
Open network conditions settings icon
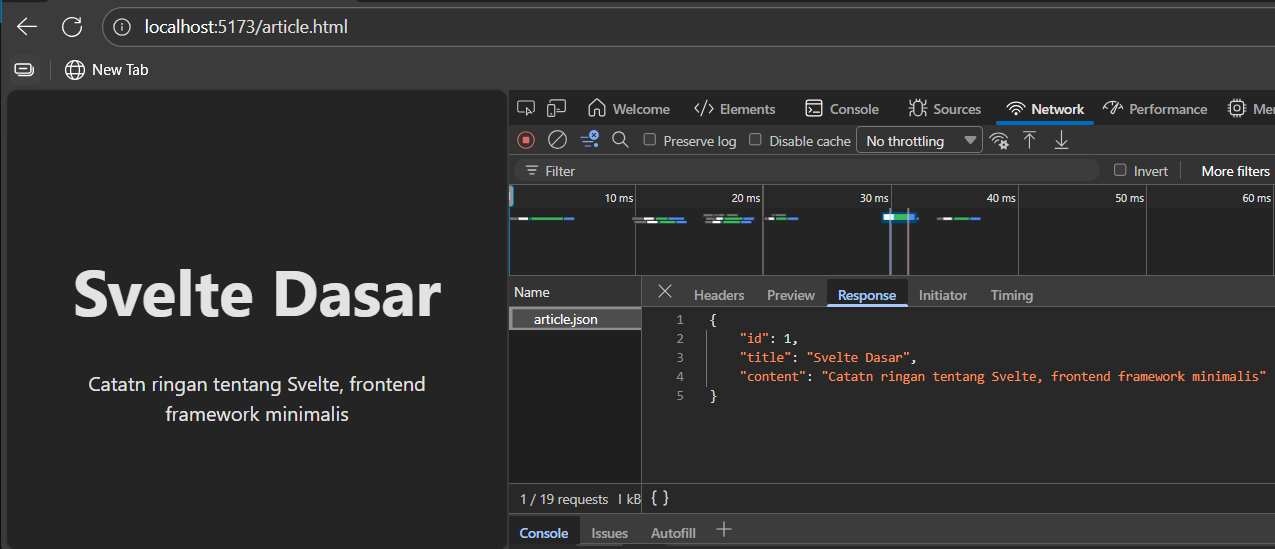[999, 141]
